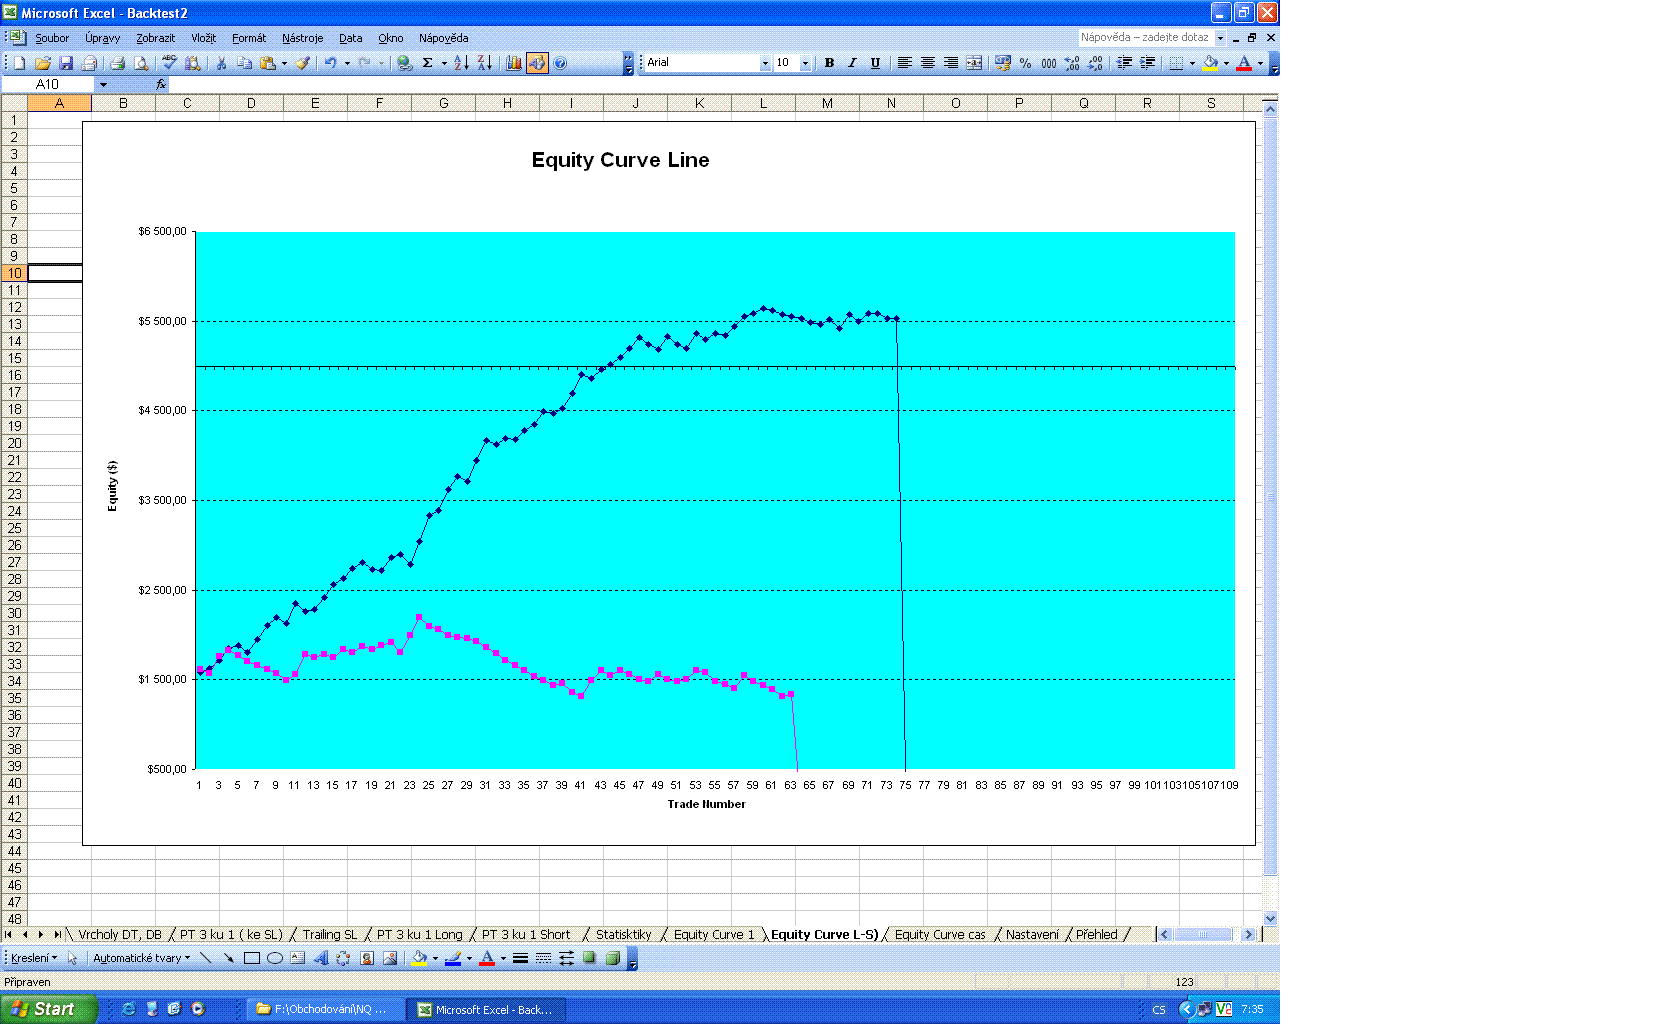This screenshot has width=1680, height=1024.
Task: Click the Open file folder icon
Action: point(42,63)
